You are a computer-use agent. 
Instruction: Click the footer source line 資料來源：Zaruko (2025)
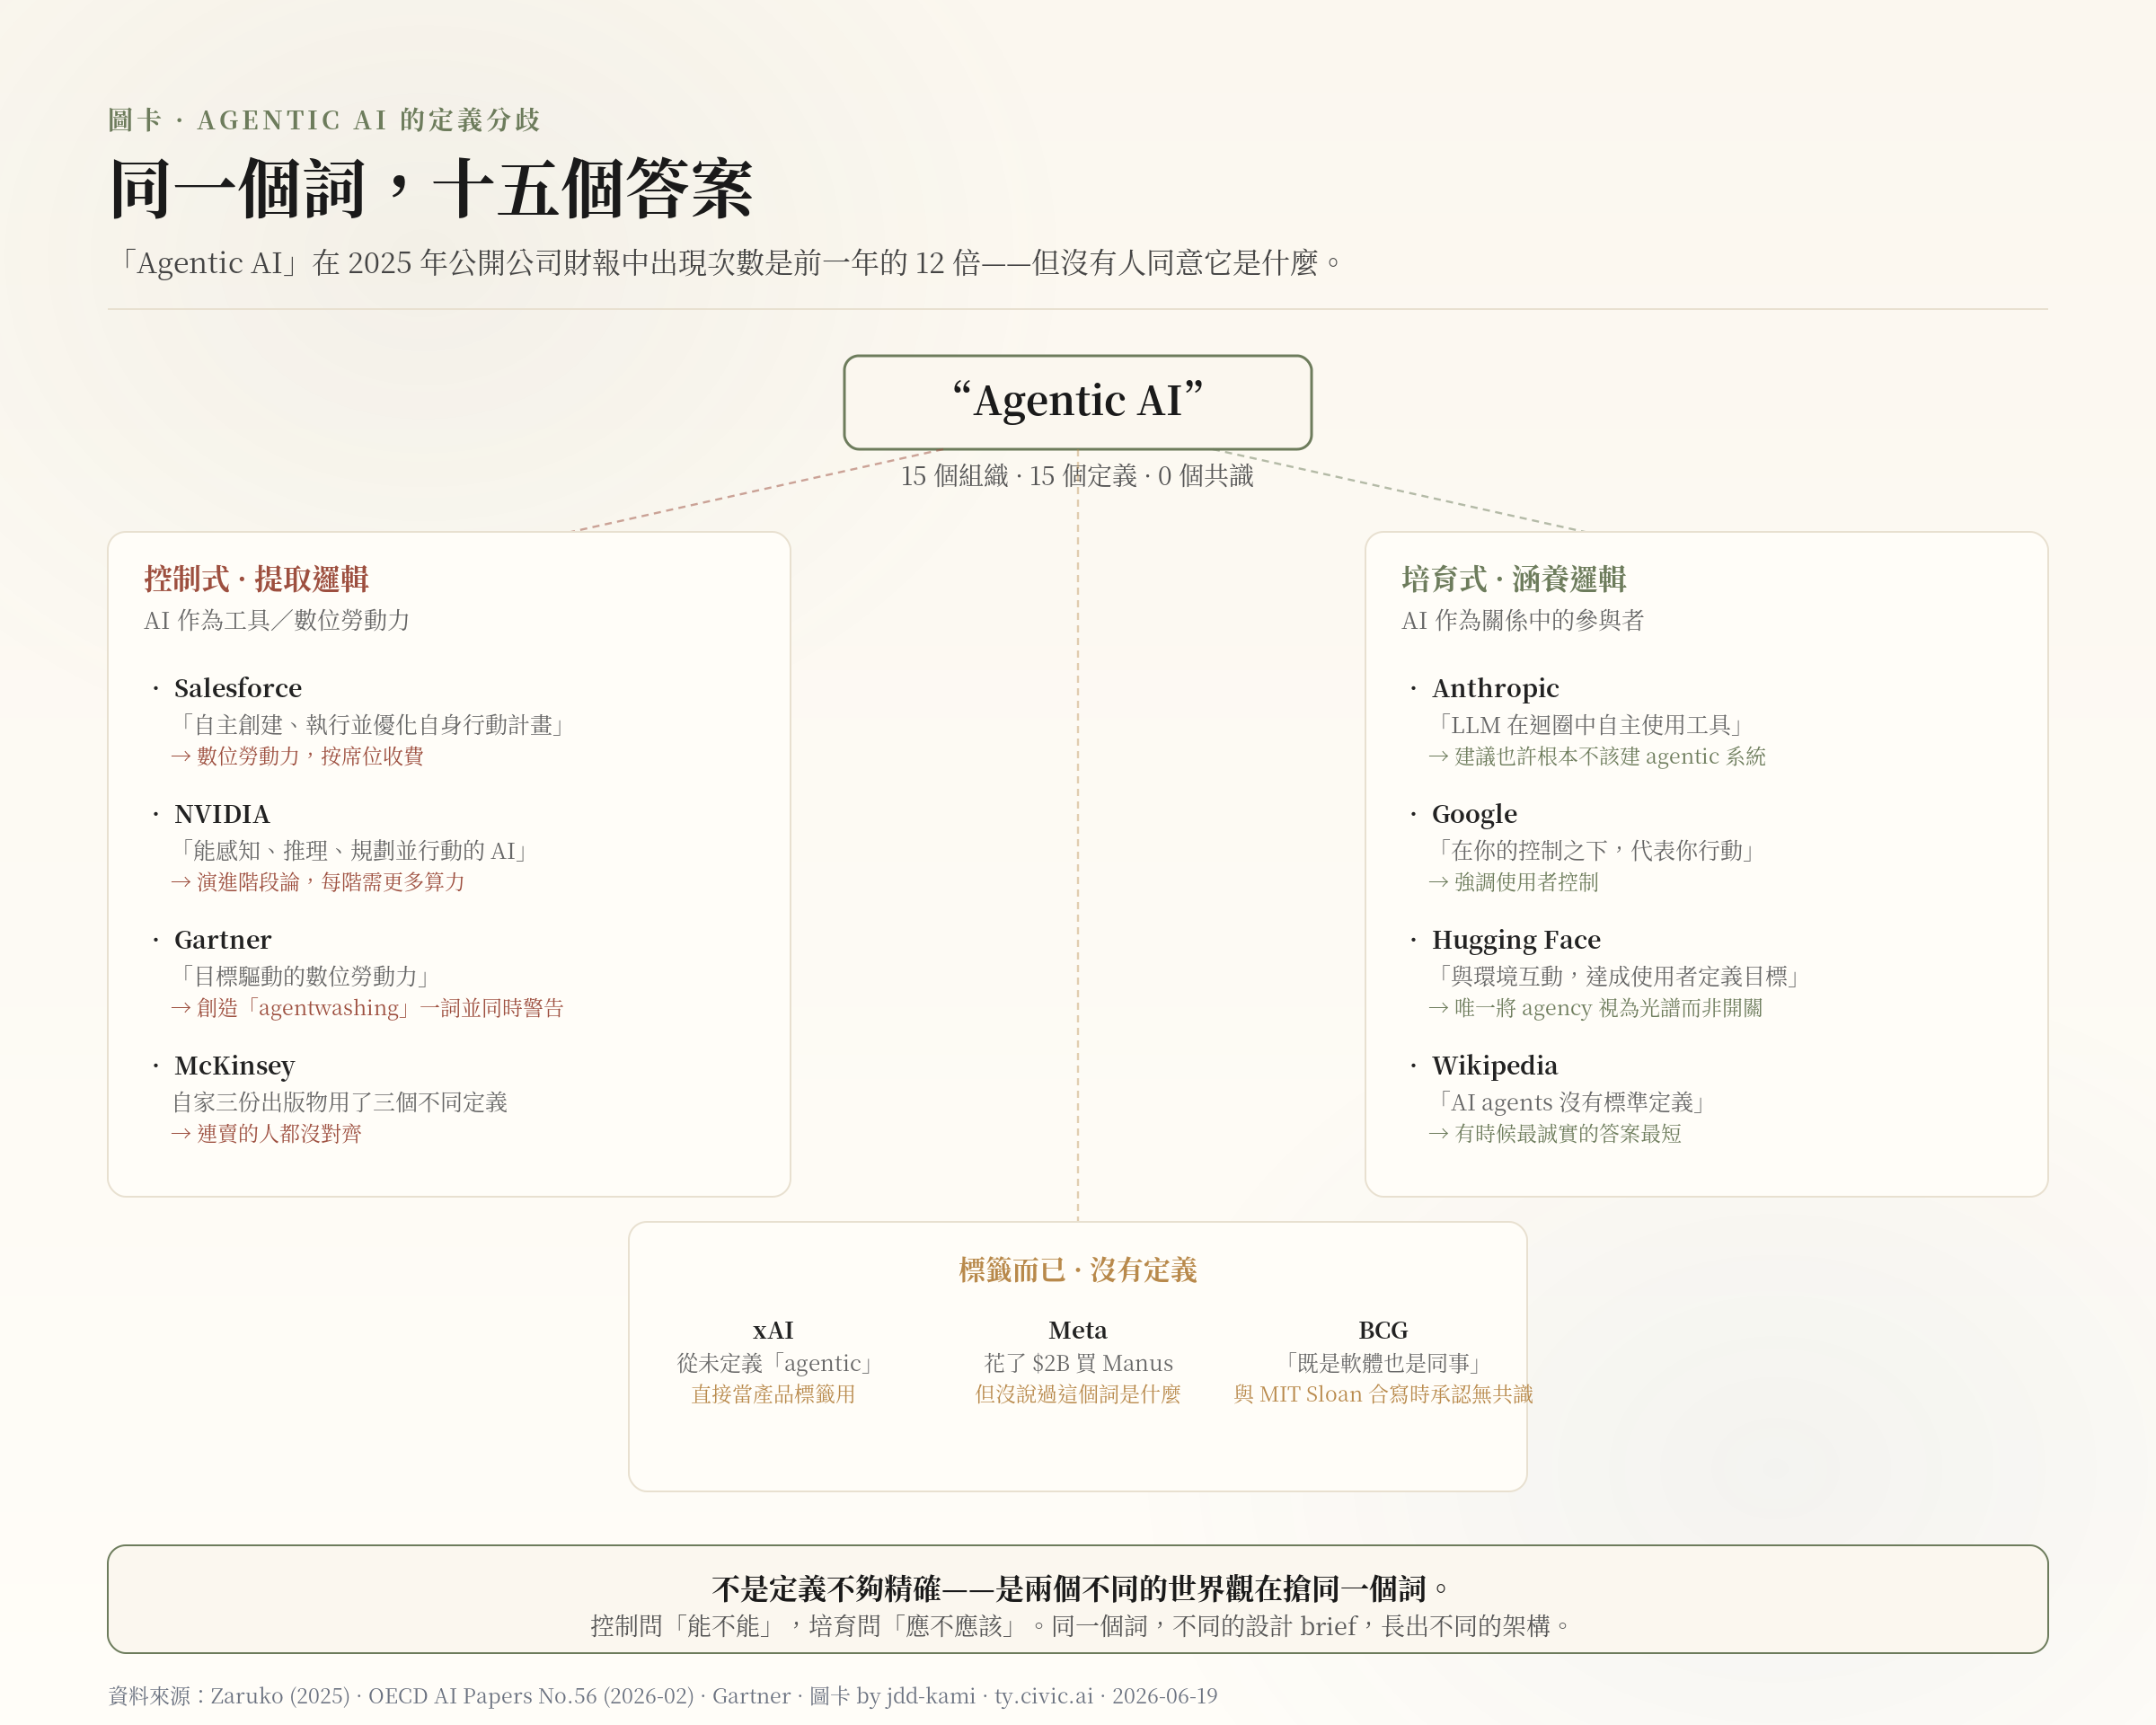[663, 1696]
